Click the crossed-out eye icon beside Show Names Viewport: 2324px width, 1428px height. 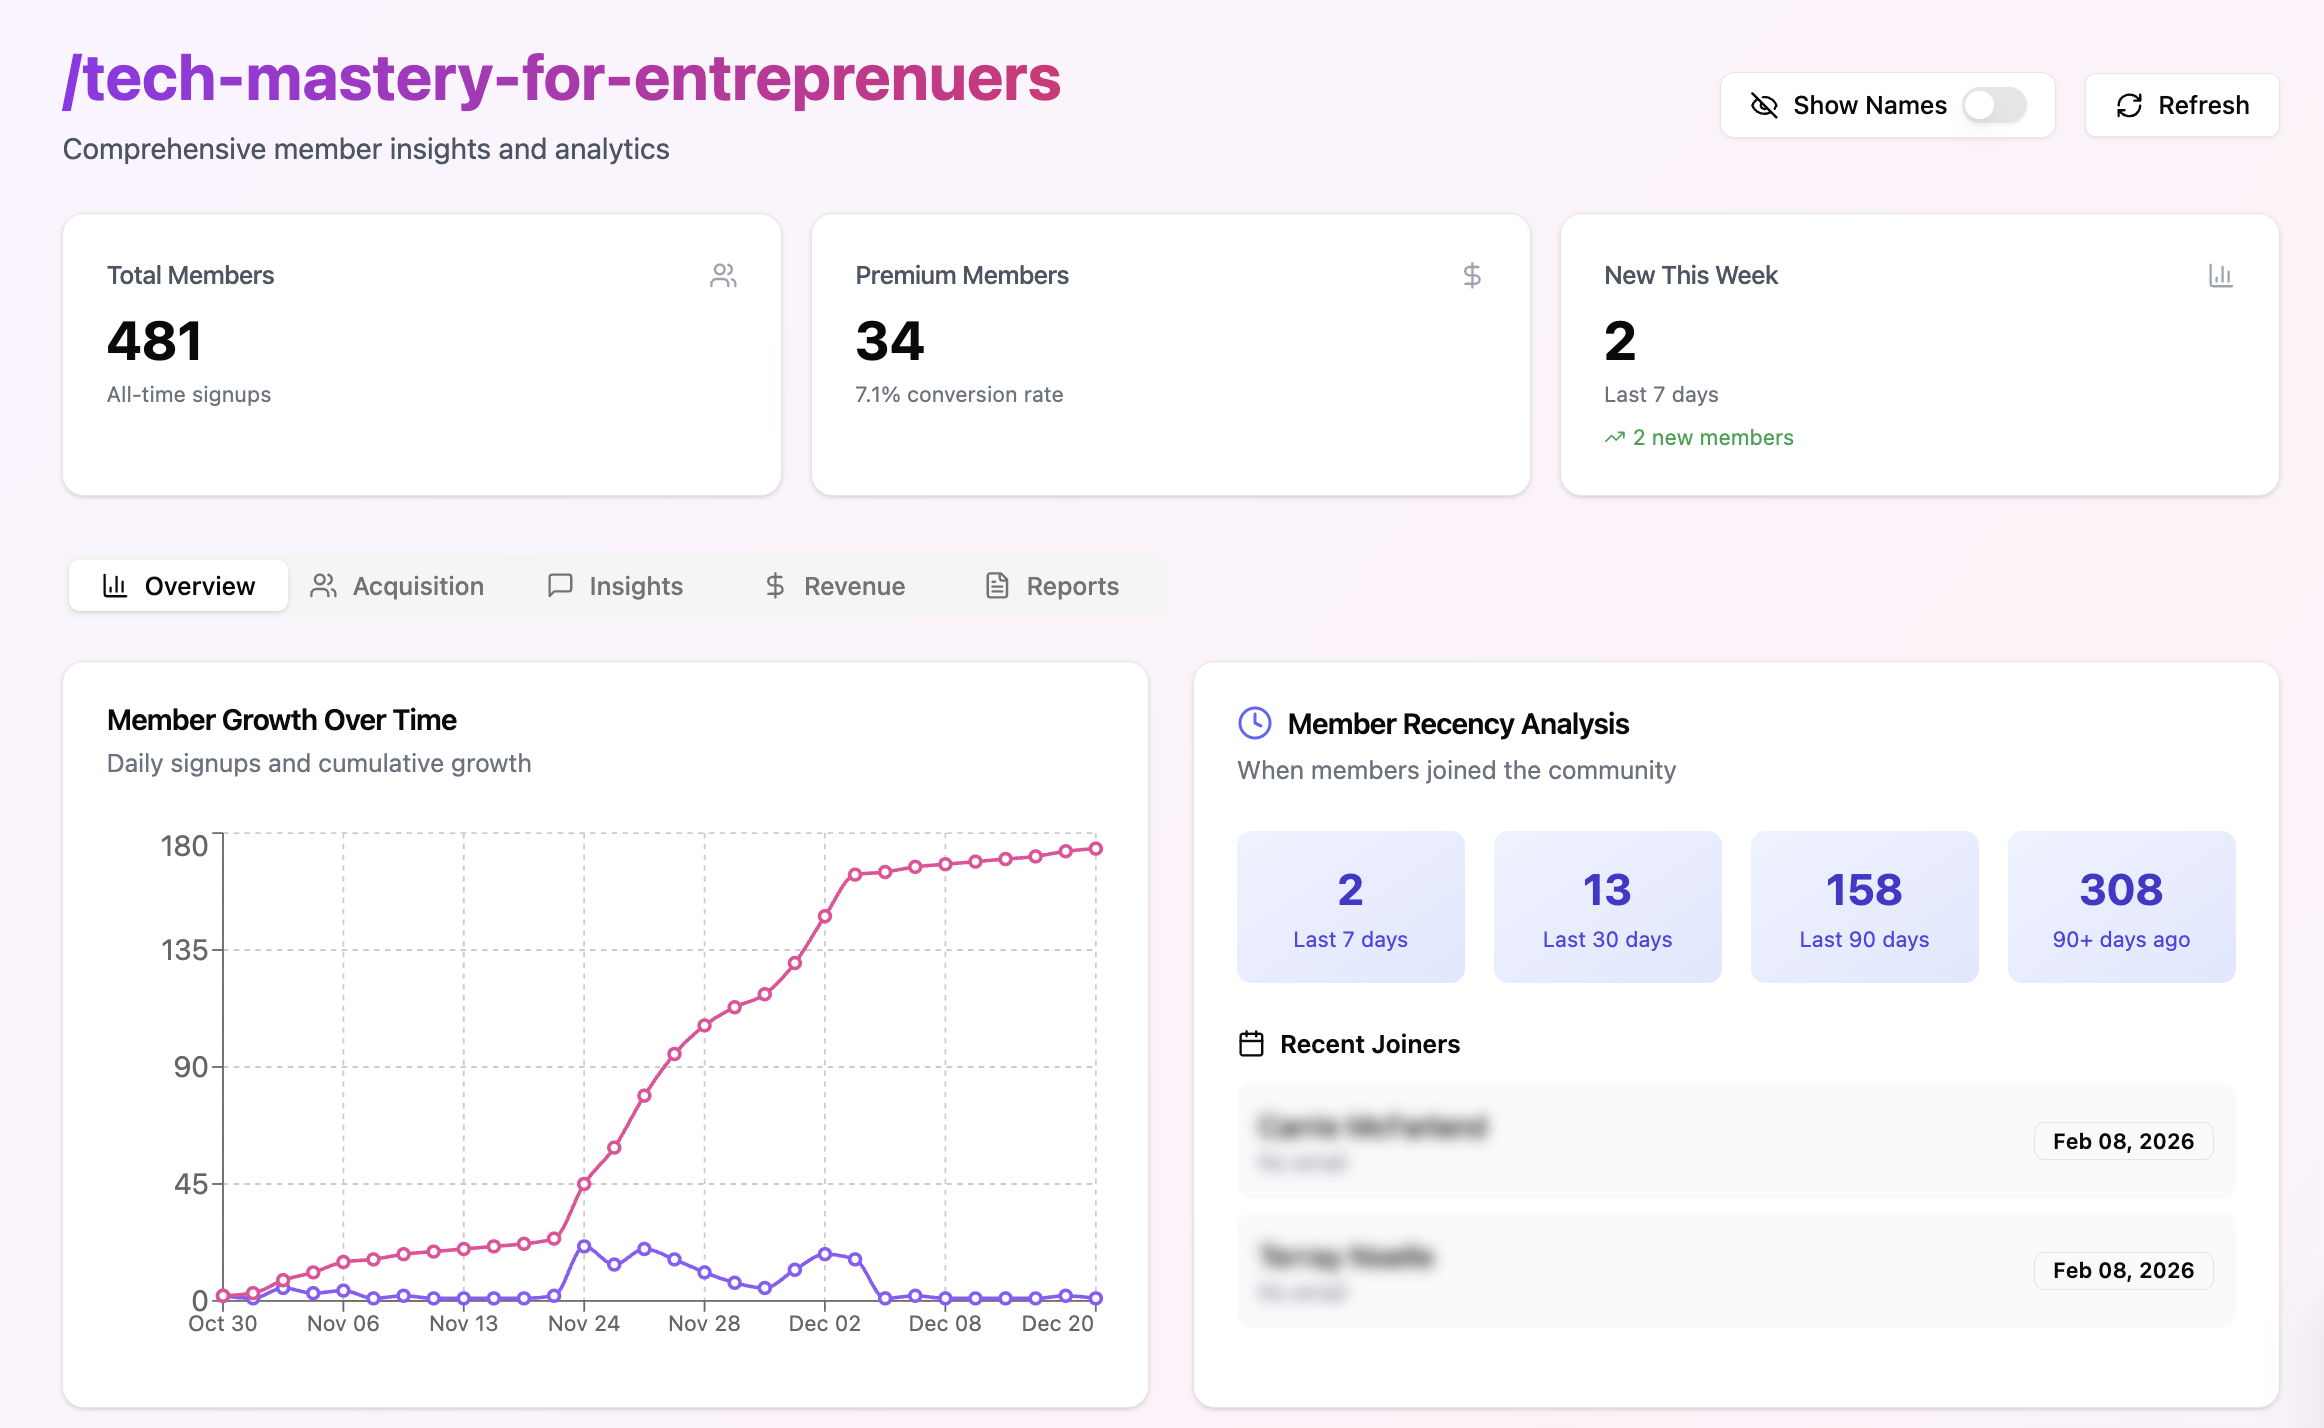pos(1764,105)
